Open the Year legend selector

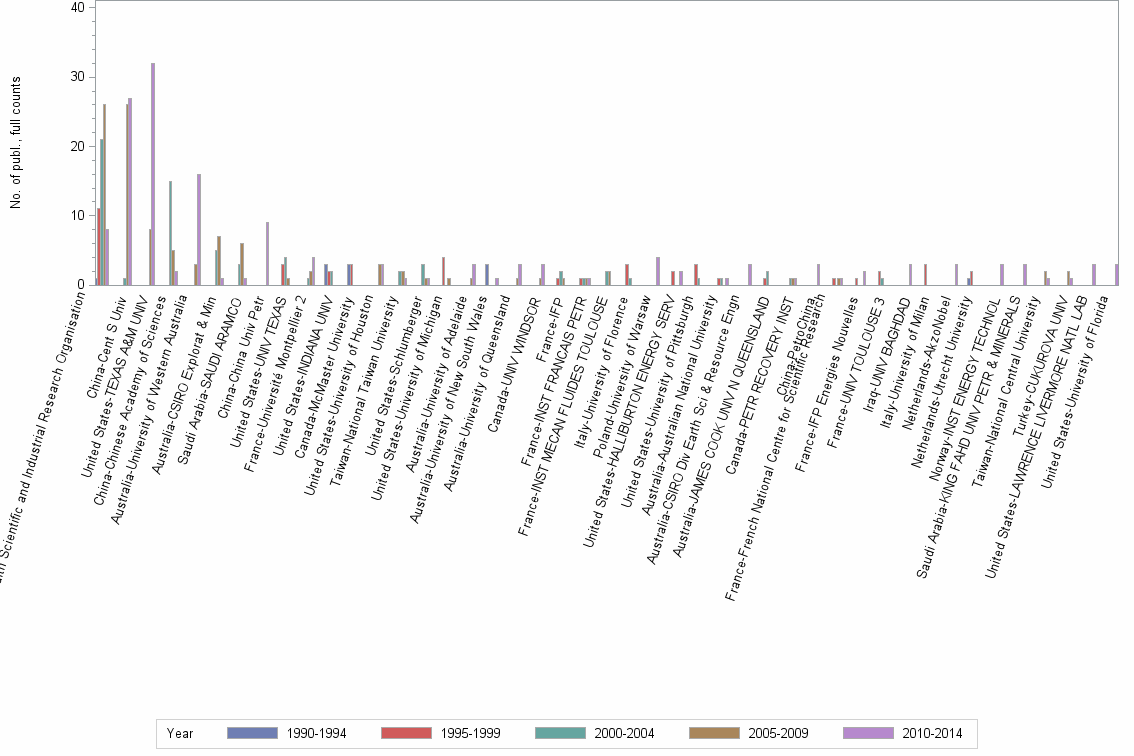tap(180, 733)
